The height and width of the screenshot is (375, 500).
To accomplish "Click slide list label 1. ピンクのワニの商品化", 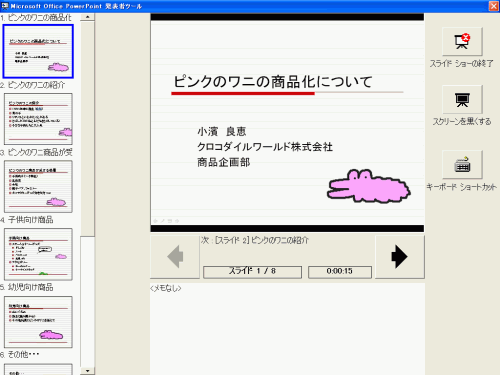I will pos(36,17).
